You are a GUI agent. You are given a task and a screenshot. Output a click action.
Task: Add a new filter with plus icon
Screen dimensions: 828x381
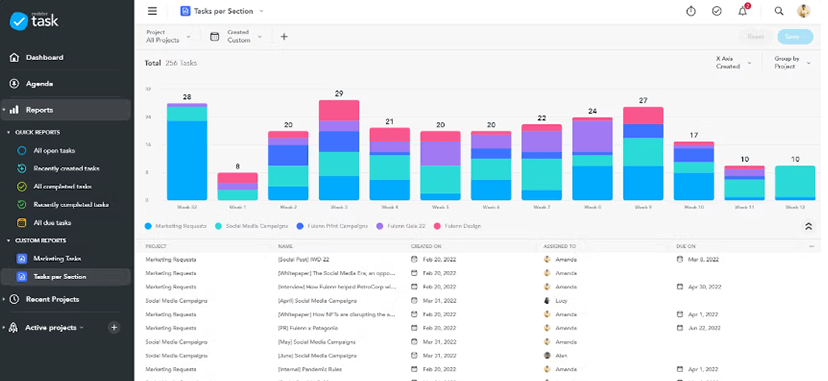[x=284, y=36]
